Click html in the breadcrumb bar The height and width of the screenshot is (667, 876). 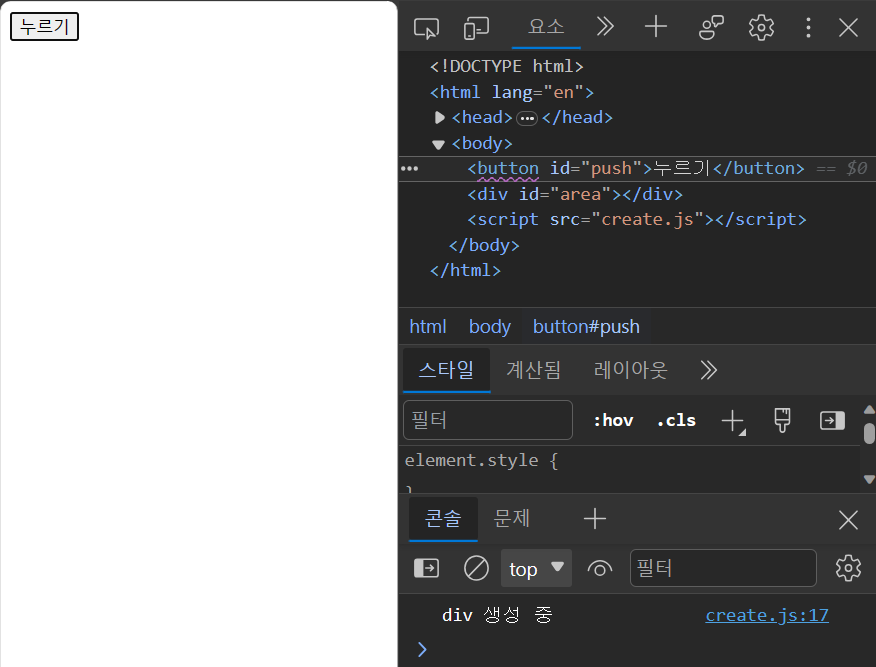pyautogui.click(x=428, y=326)
